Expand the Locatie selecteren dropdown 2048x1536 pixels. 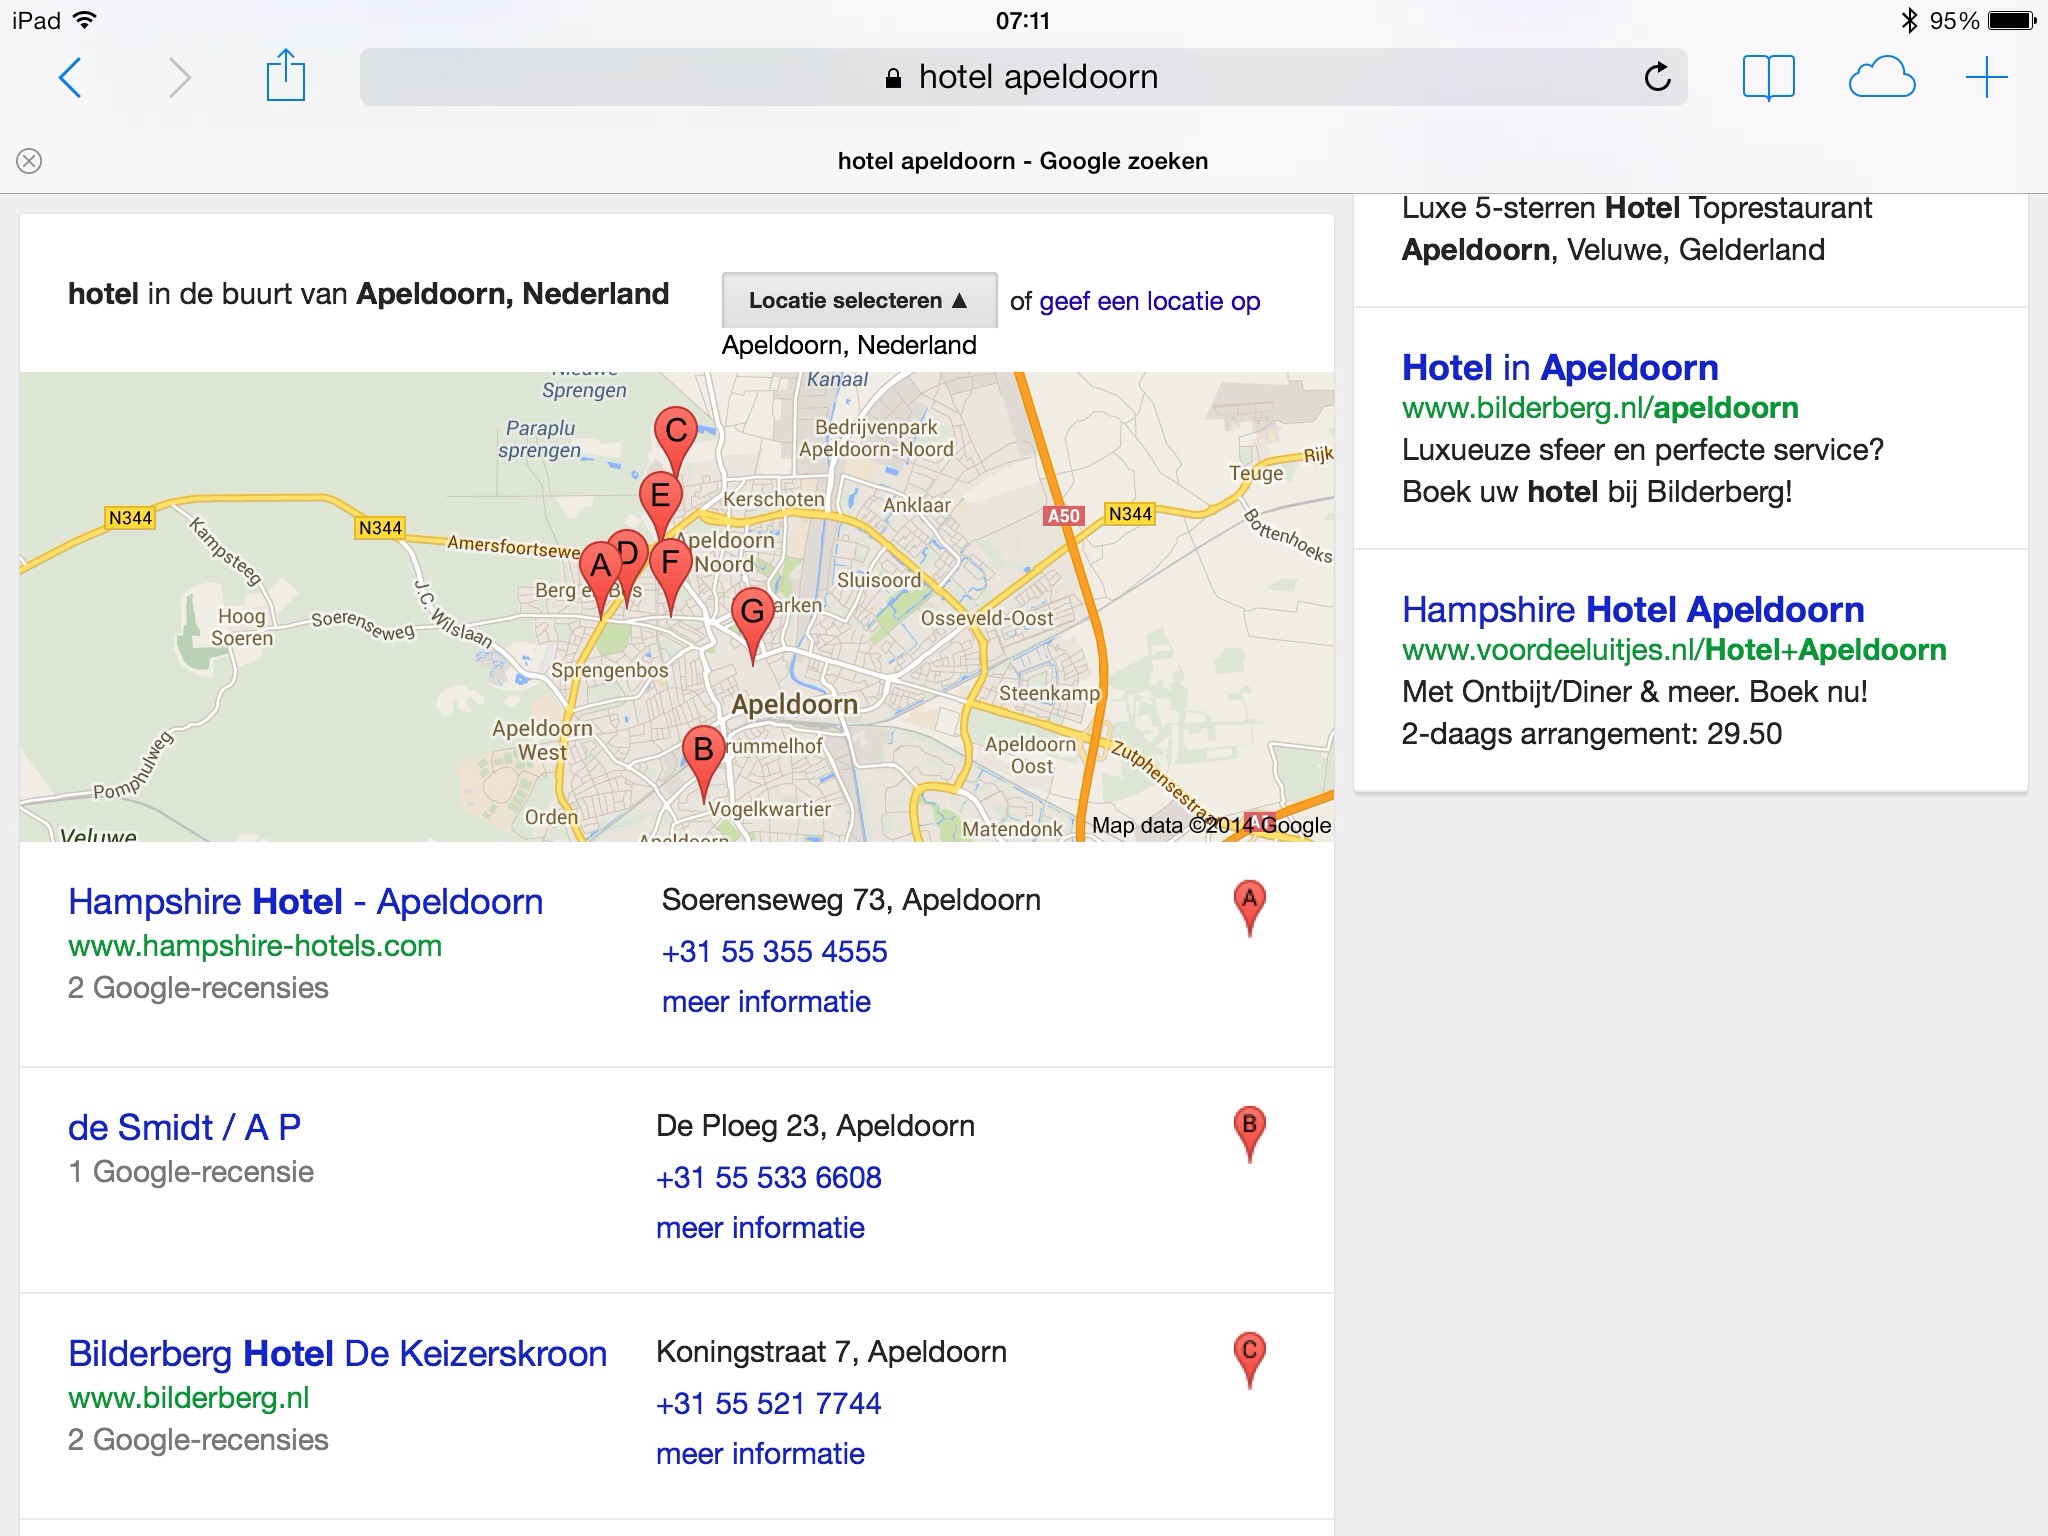(859, 300)
